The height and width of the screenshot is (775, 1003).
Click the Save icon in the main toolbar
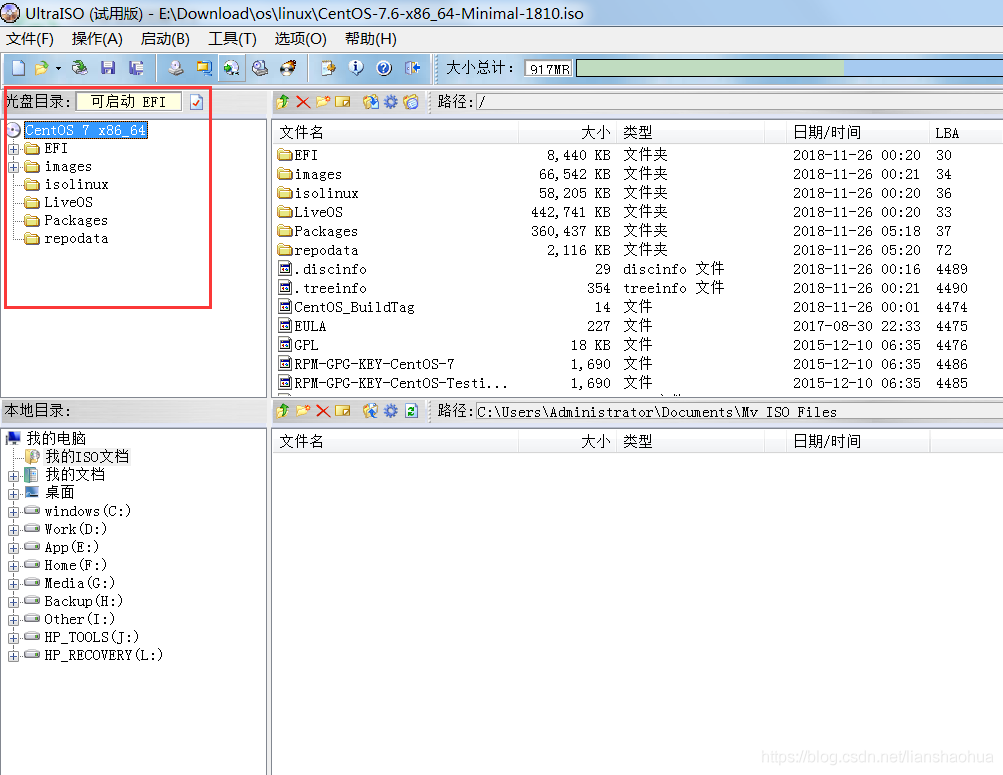tap(107, 68)
